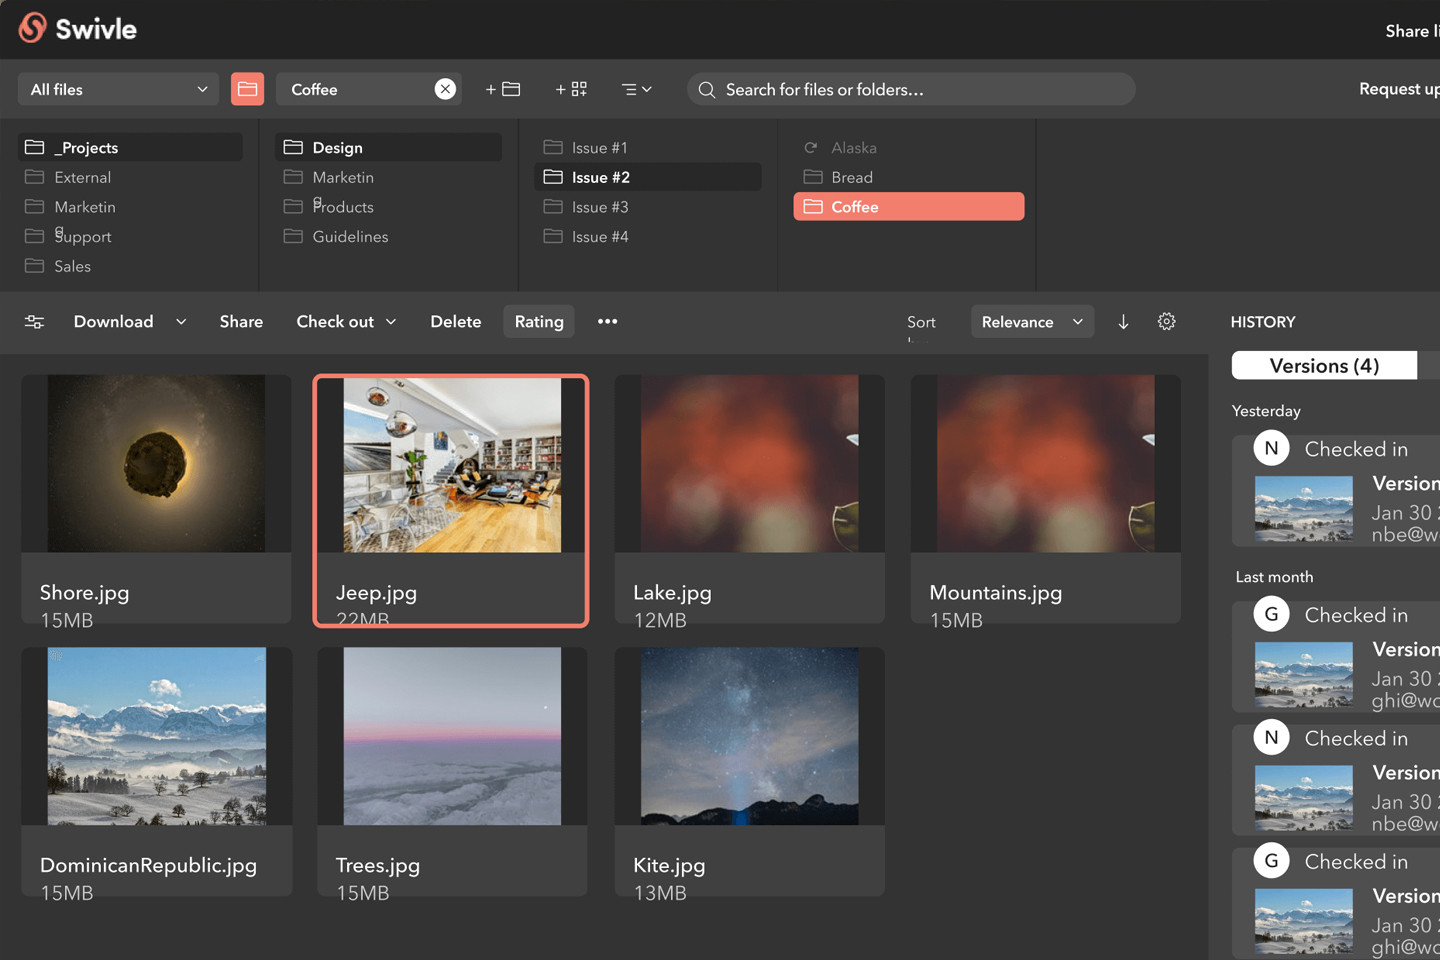Click the add new folder icon
The image size is (1440, 960).
503,89
